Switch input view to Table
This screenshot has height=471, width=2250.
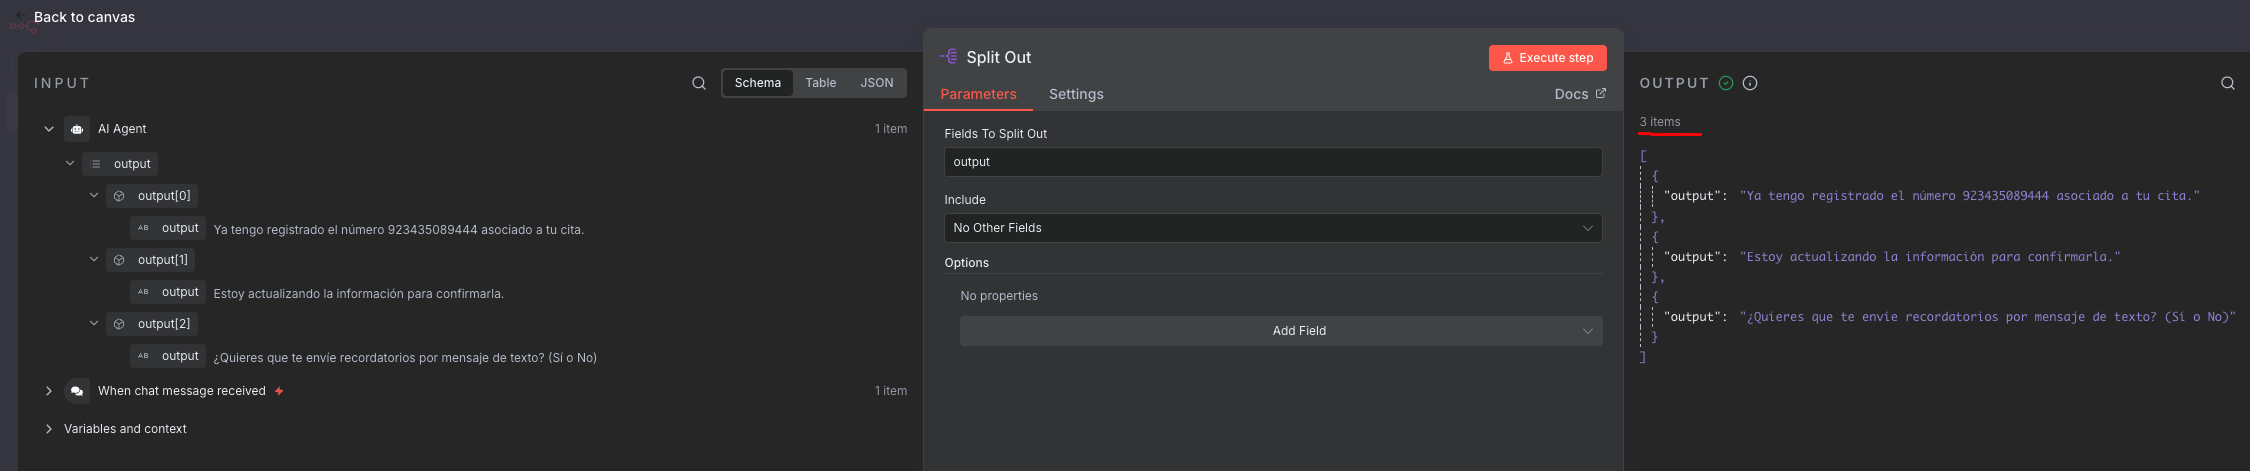(820, 83)
